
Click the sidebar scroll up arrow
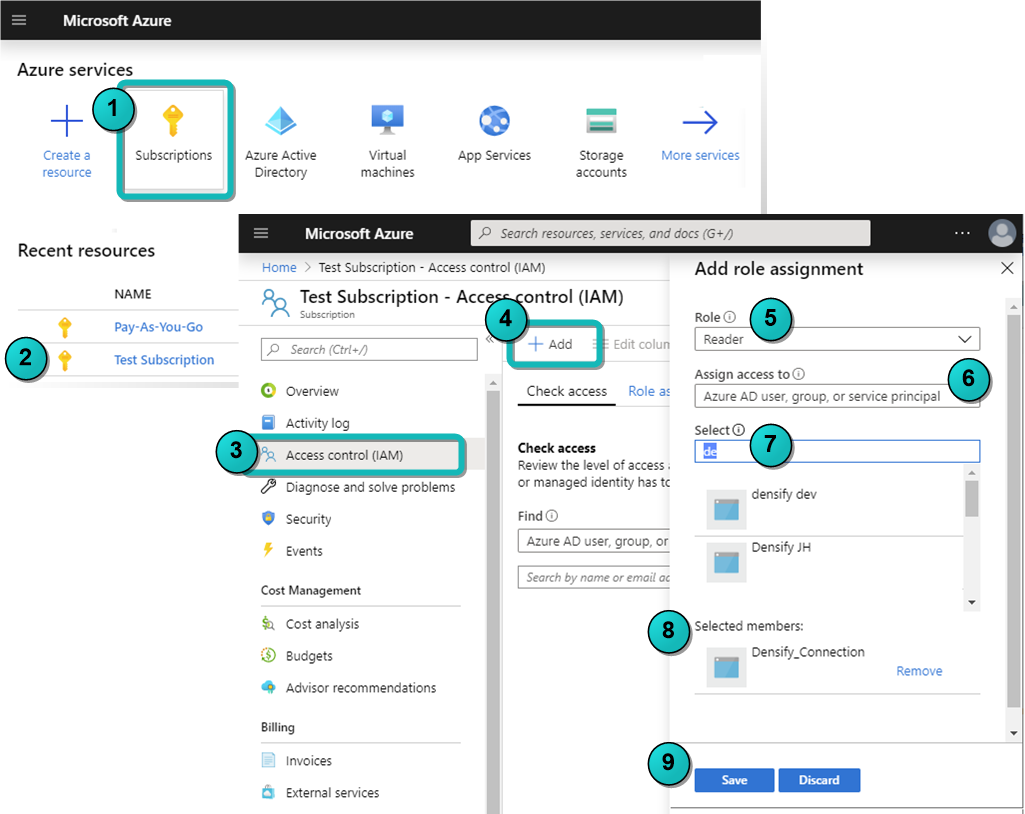pyautogui.click(x=493, y=382)
